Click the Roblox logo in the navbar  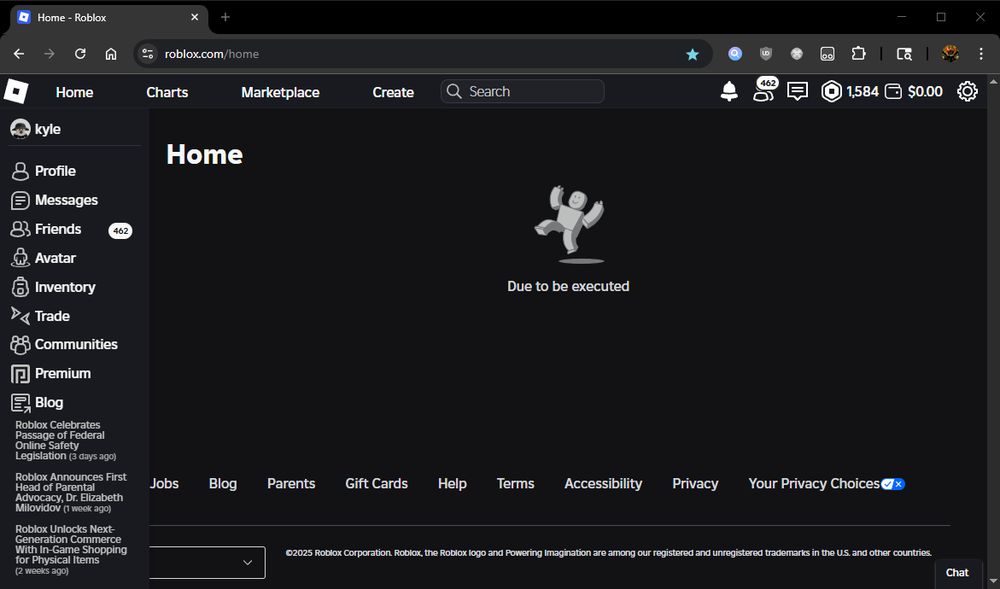[16, 91]
